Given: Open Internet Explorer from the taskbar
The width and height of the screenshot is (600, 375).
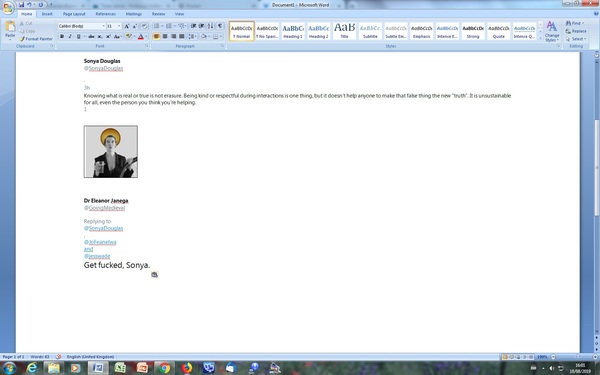Looking at the screenshot, I should tap(31, 368).
